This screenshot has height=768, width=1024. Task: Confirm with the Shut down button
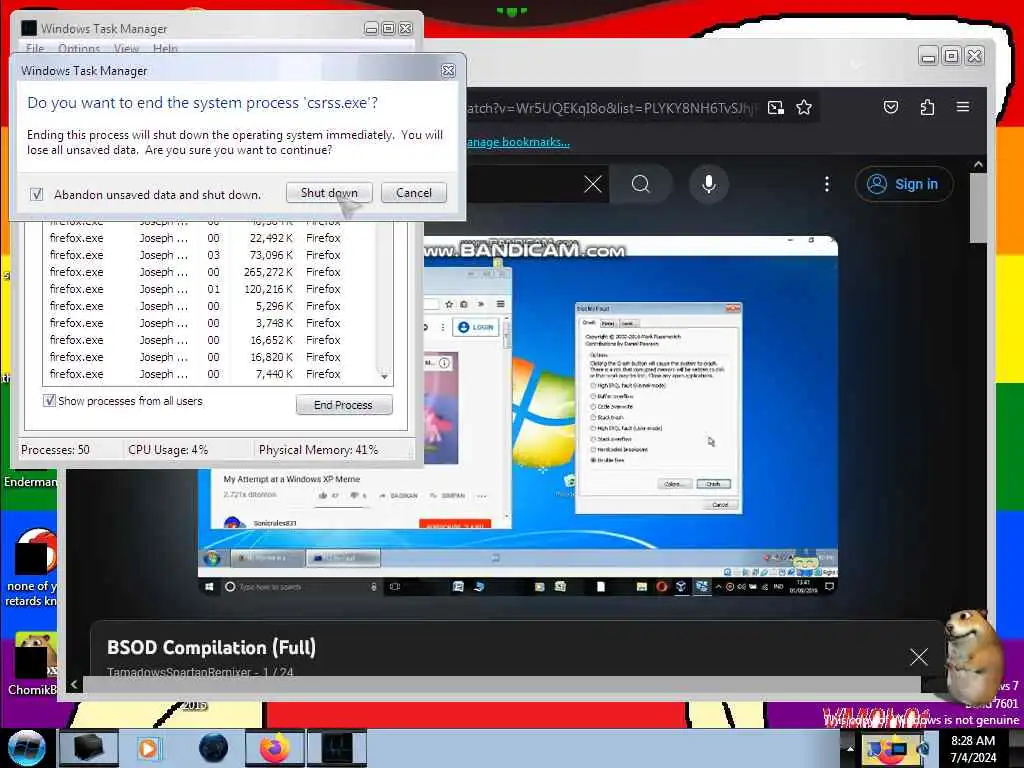tap(329, 193)
